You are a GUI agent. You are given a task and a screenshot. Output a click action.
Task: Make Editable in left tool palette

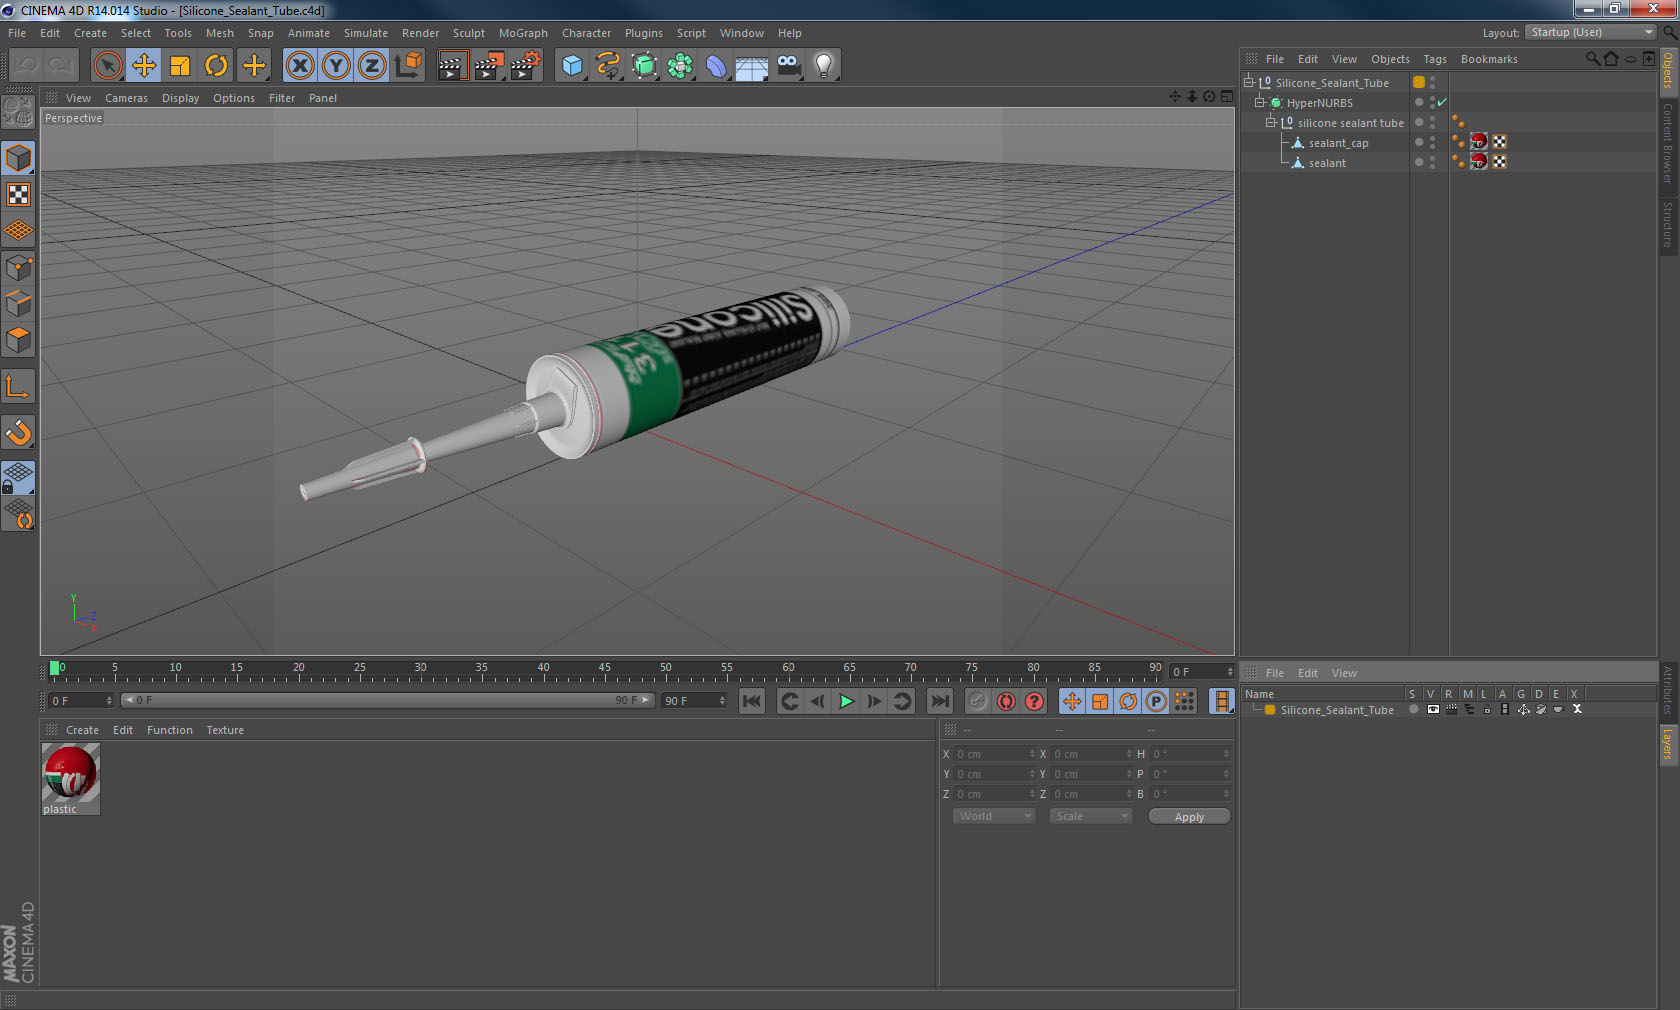pyautogui.click(x=18, y=112)
